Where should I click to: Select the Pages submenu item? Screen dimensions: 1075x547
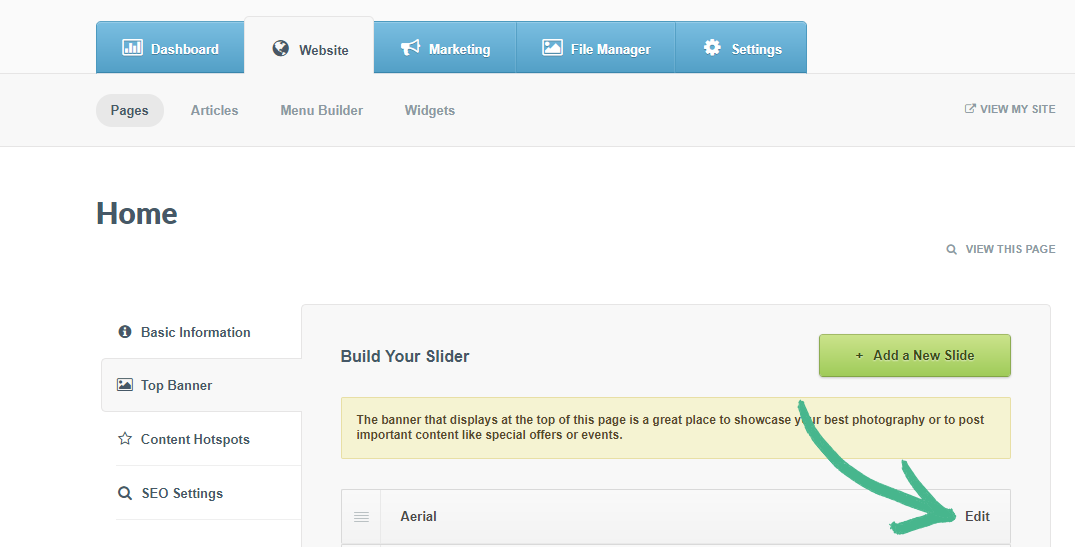click(130, 110)
